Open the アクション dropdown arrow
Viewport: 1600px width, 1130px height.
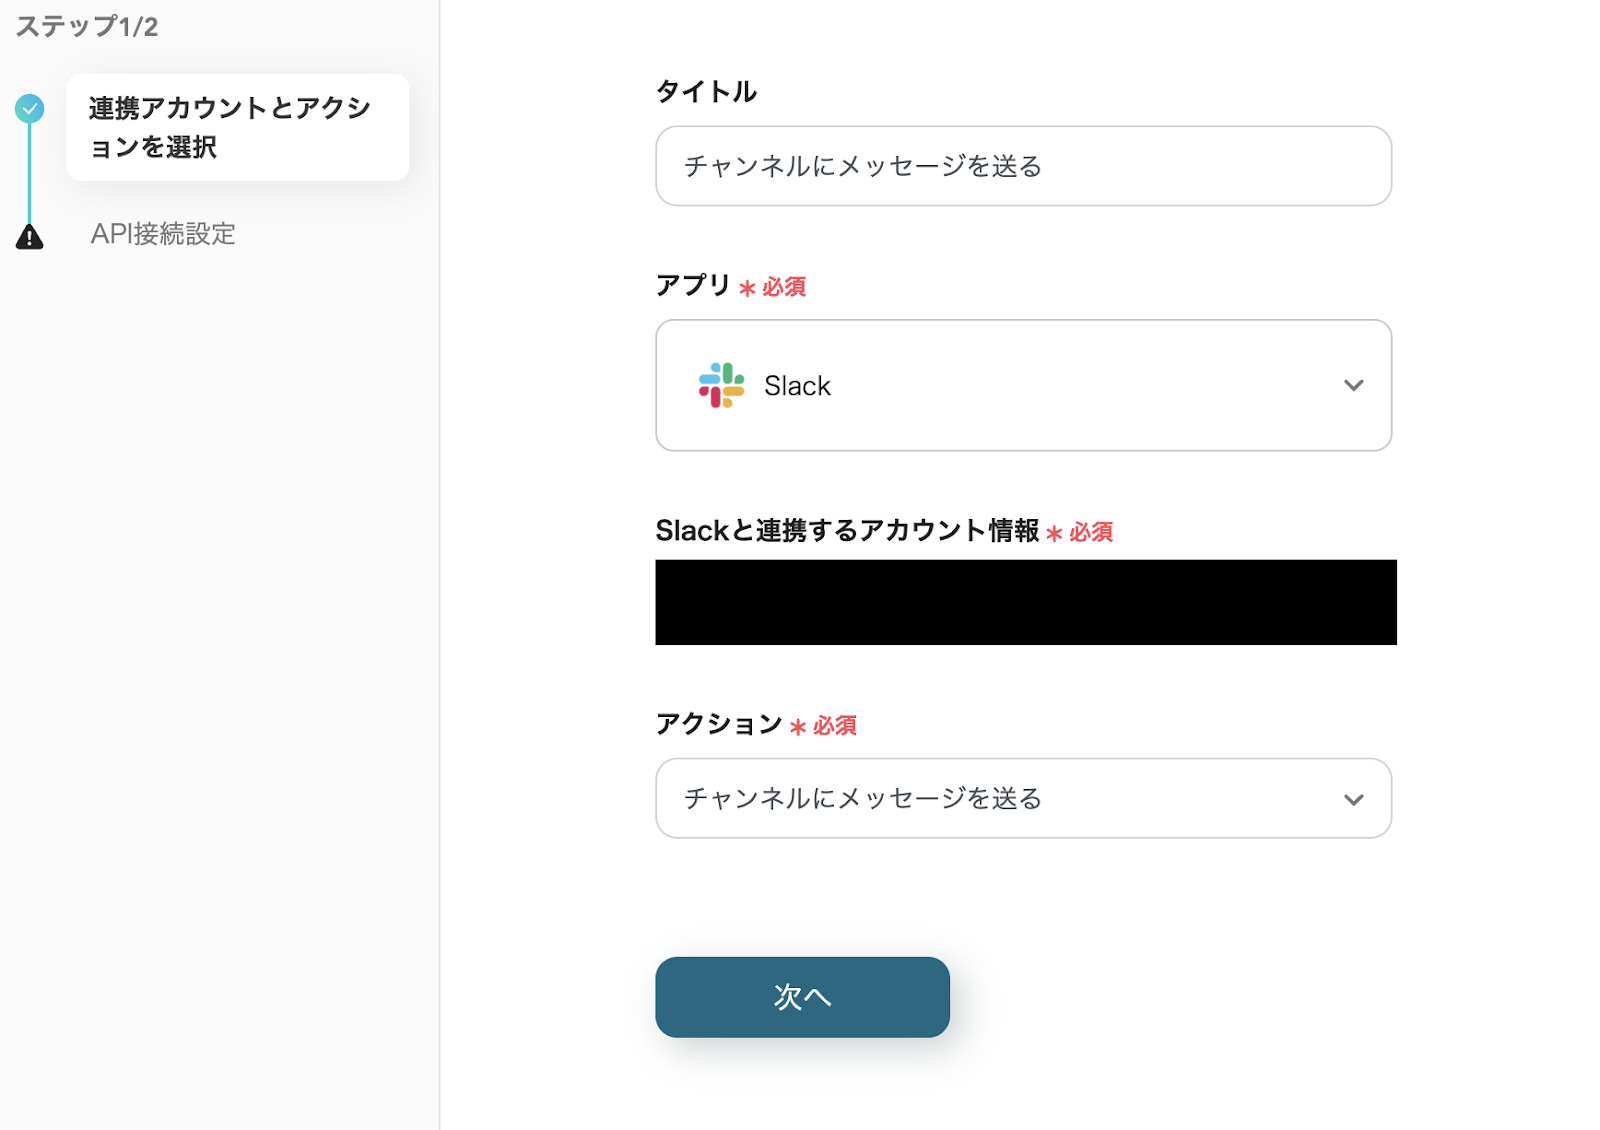1353,799
